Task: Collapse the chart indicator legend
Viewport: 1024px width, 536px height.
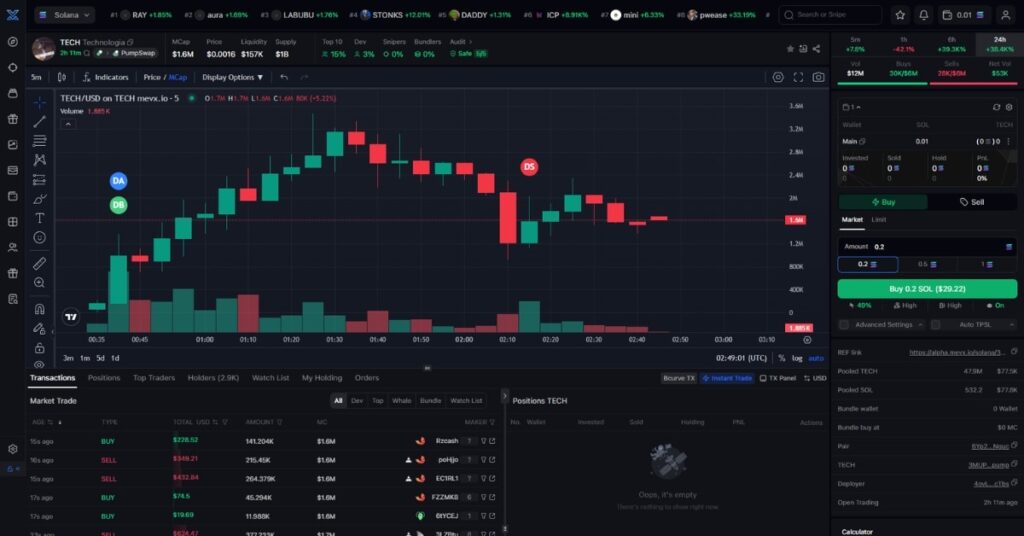Action: click(x=68, y=124)
